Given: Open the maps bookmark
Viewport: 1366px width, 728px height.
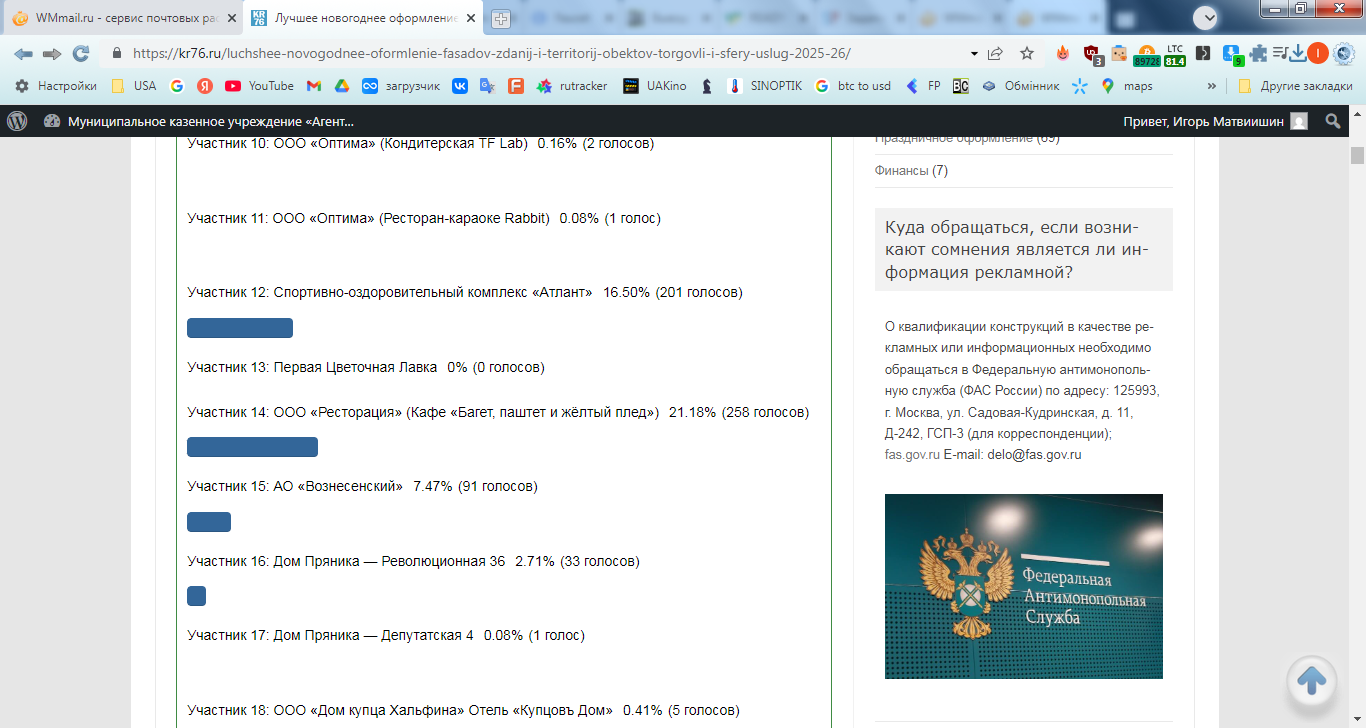Looking at the screenshot, I should (x=1127, y=86).
